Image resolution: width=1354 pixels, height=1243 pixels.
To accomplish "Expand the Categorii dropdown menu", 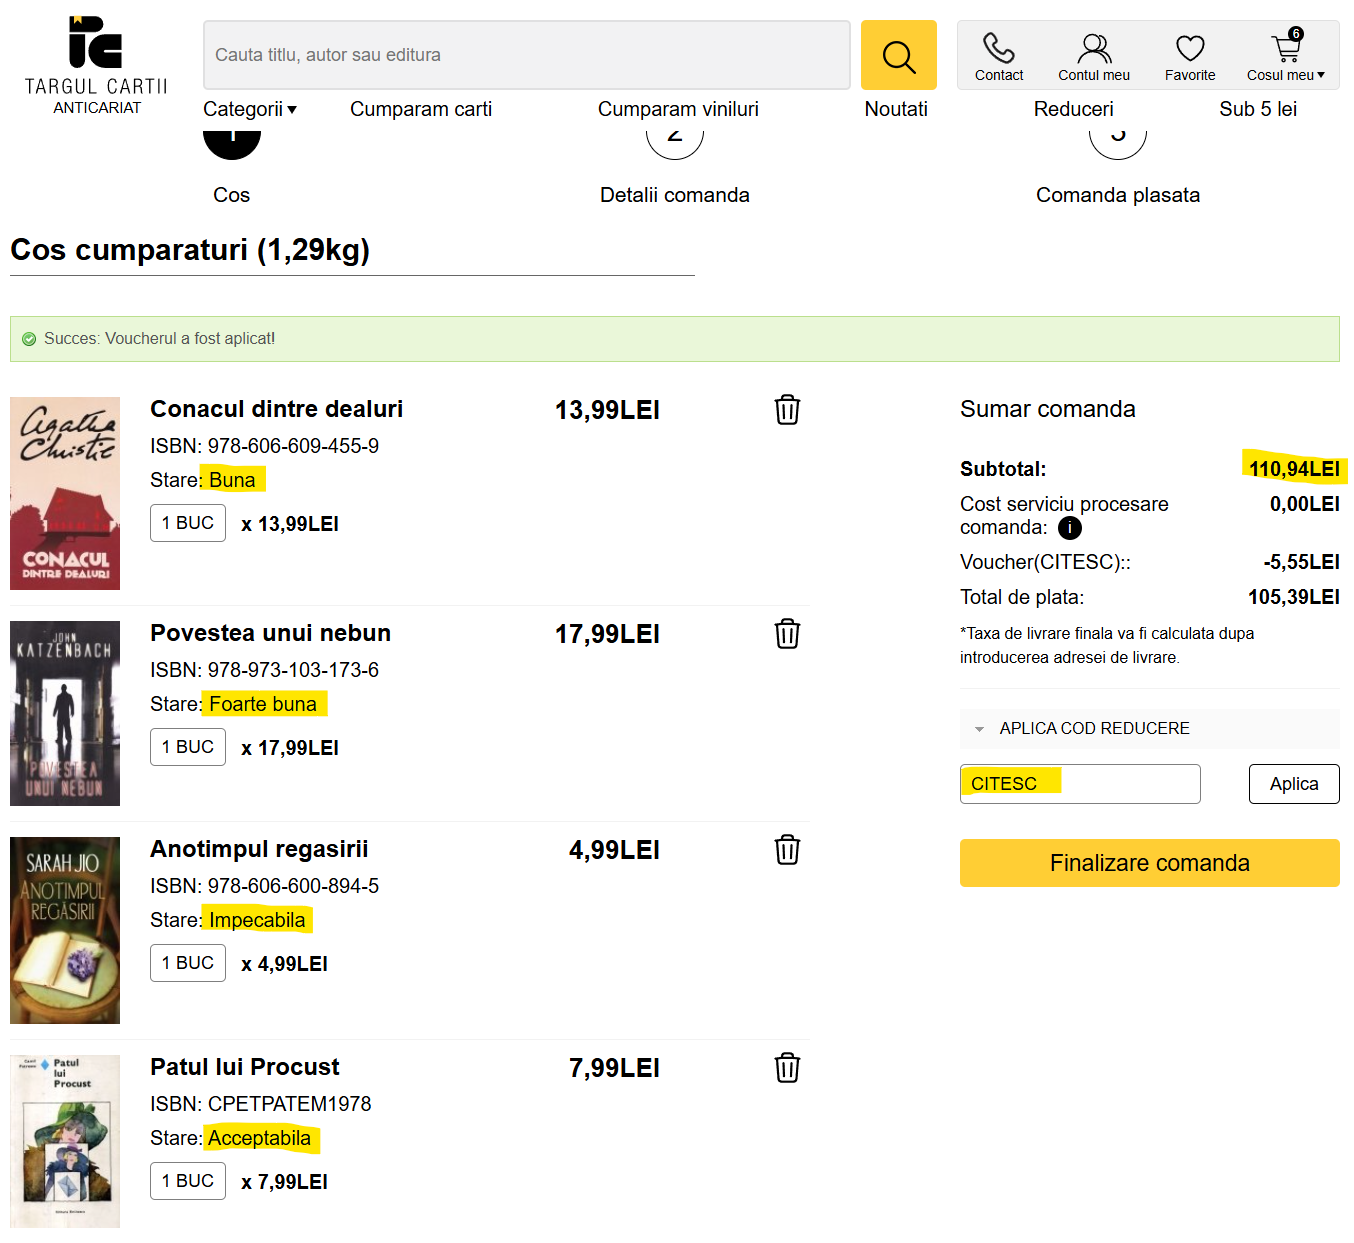I will pos(250,109).
